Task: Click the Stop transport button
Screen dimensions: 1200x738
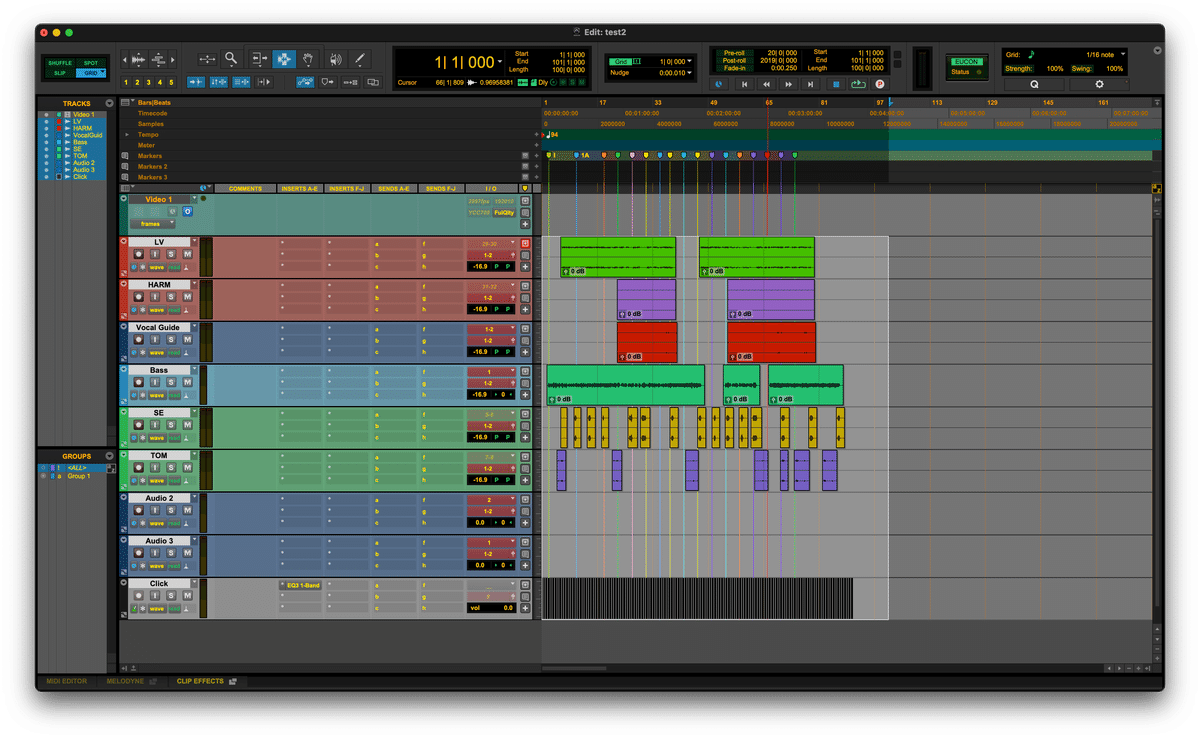Action: coord(834,85)
